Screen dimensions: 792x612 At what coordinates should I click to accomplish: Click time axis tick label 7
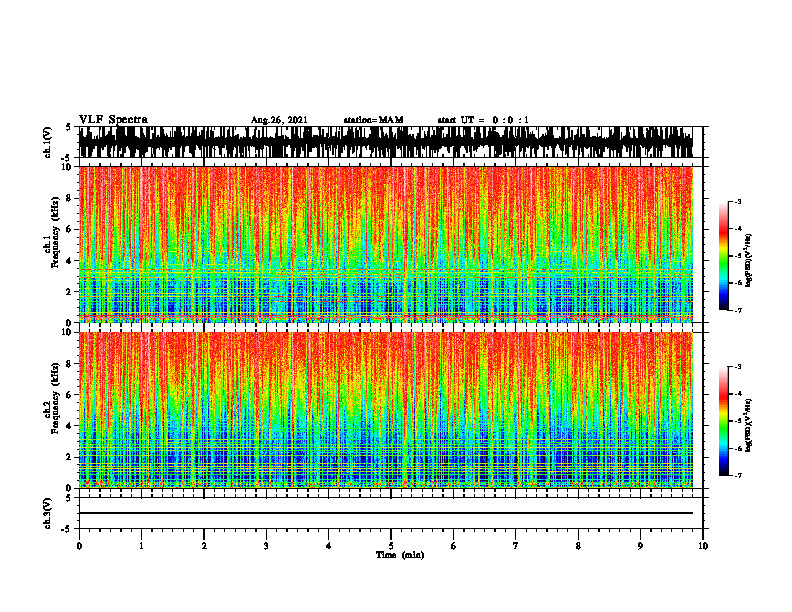(516, 546)
